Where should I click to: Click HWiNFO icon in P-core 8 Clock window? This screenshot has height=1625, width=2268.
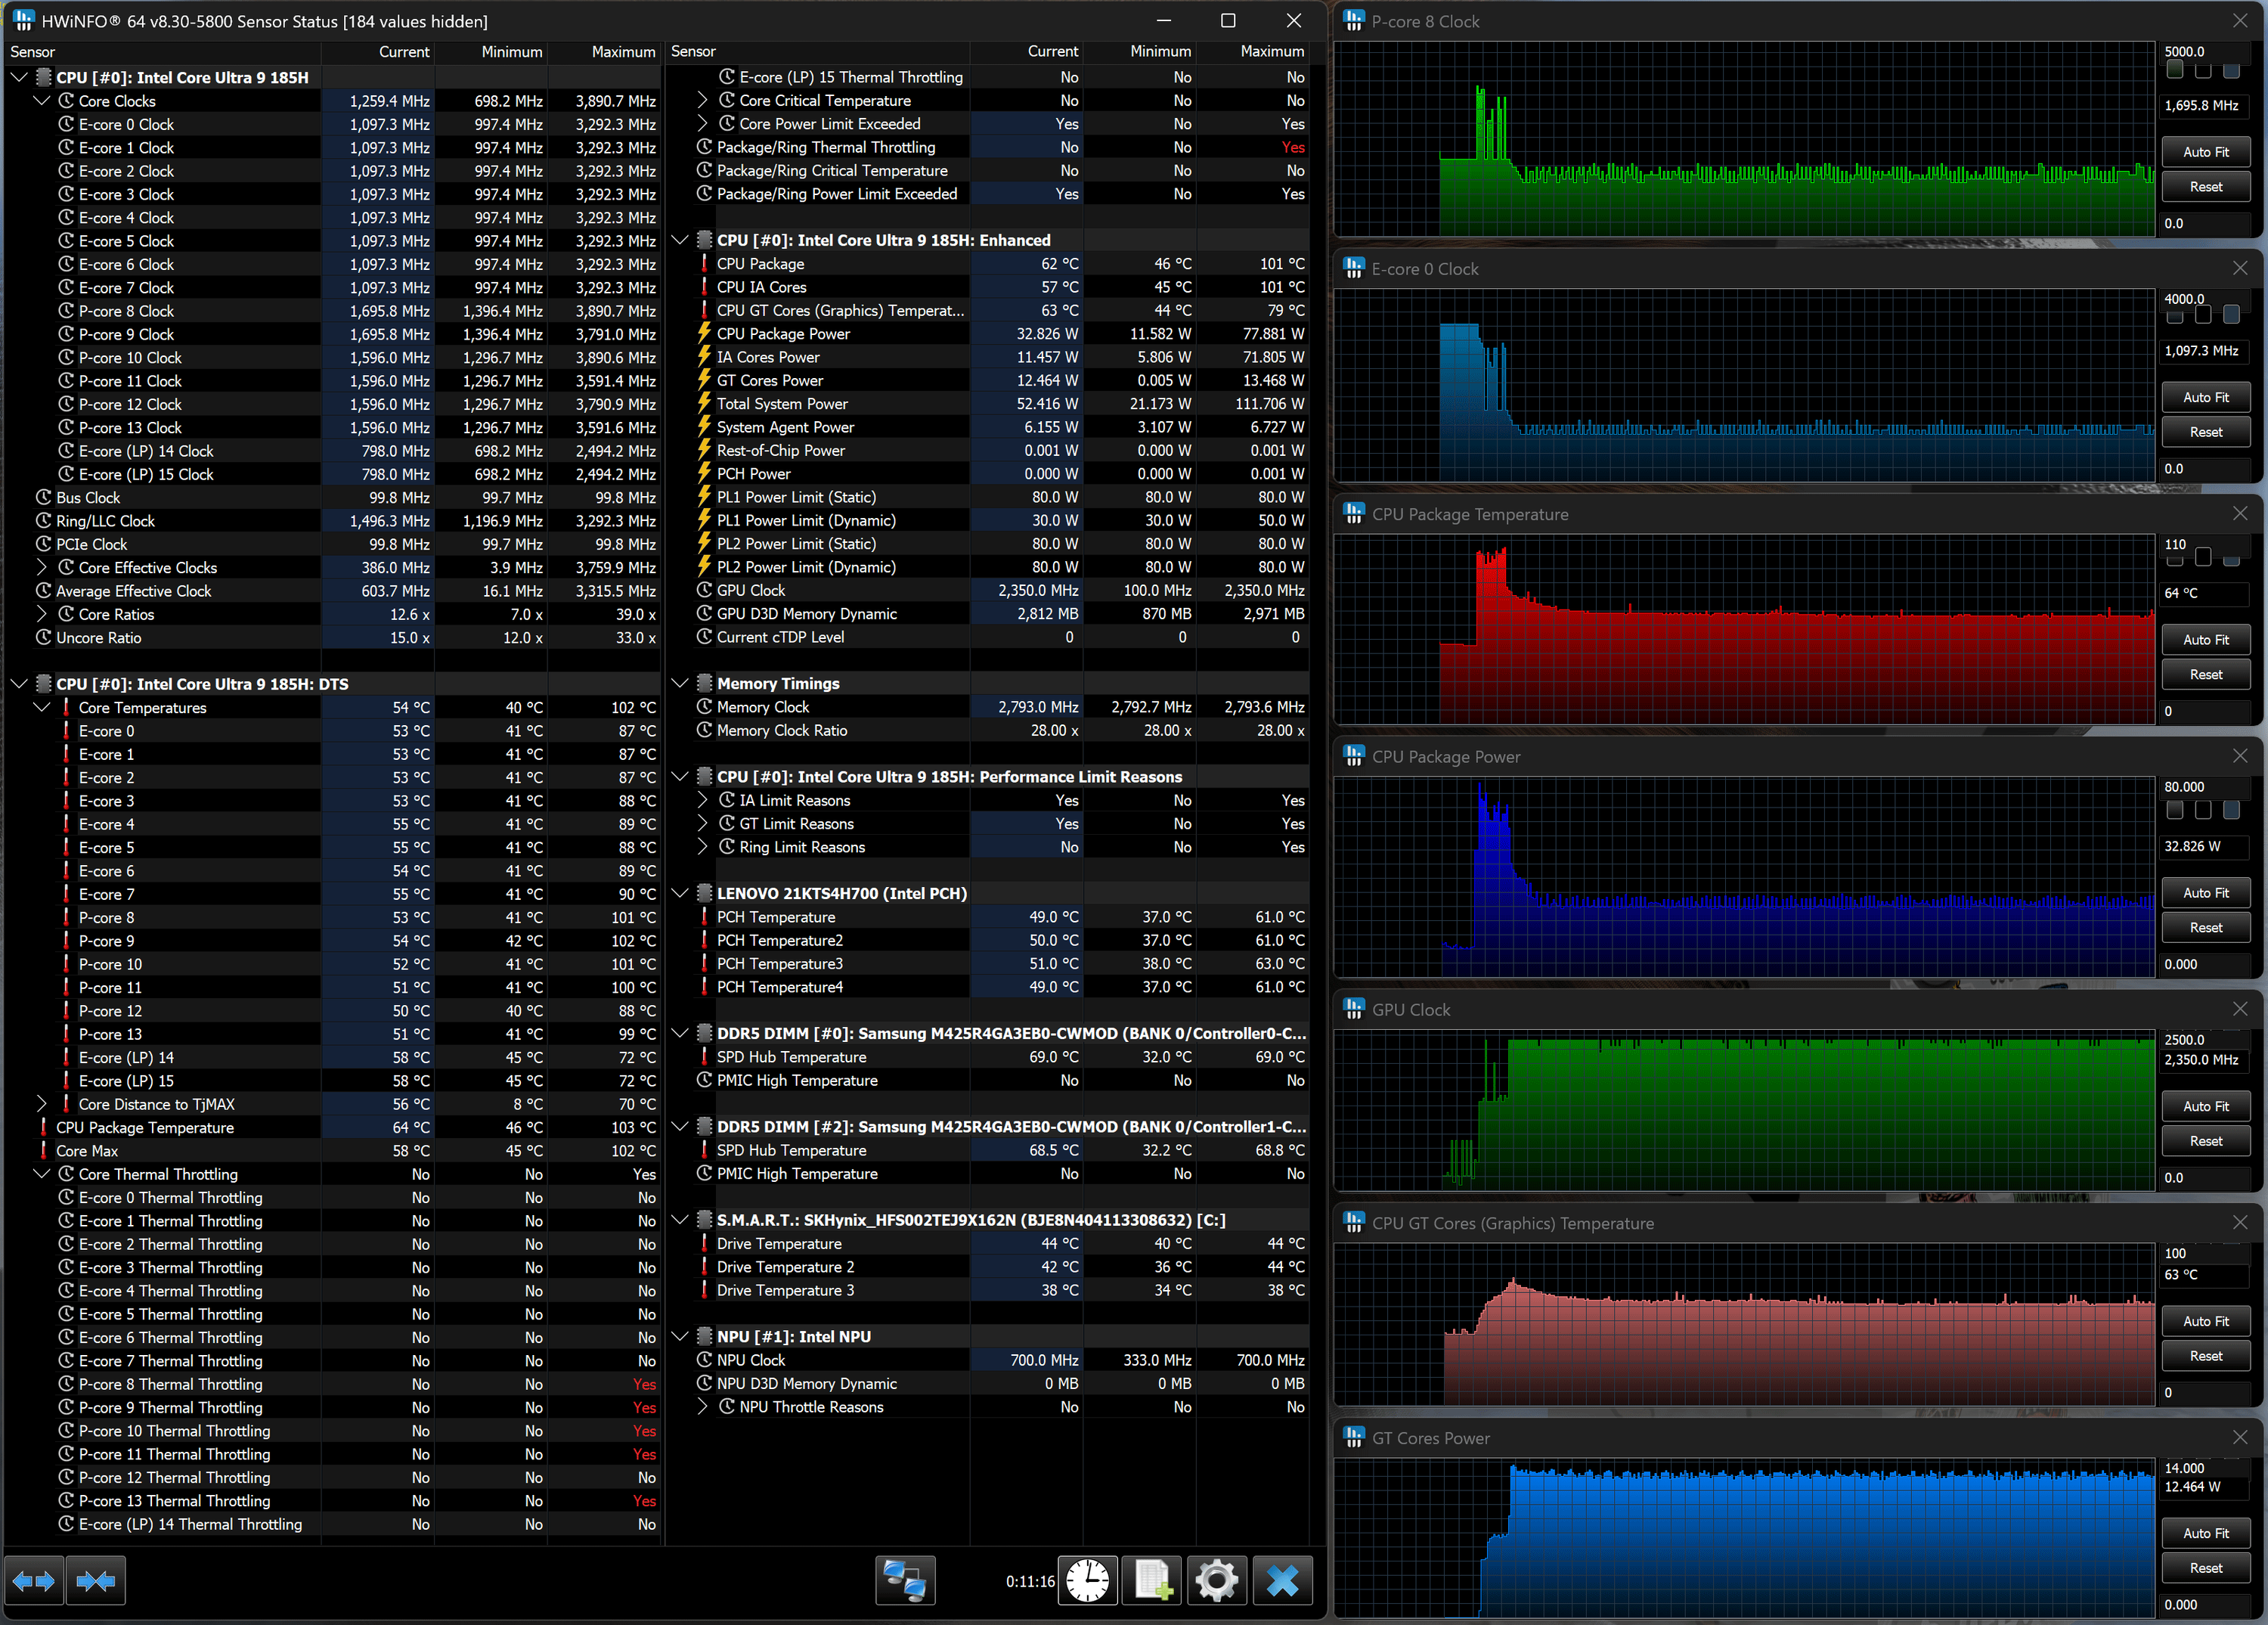(1354, 21)
